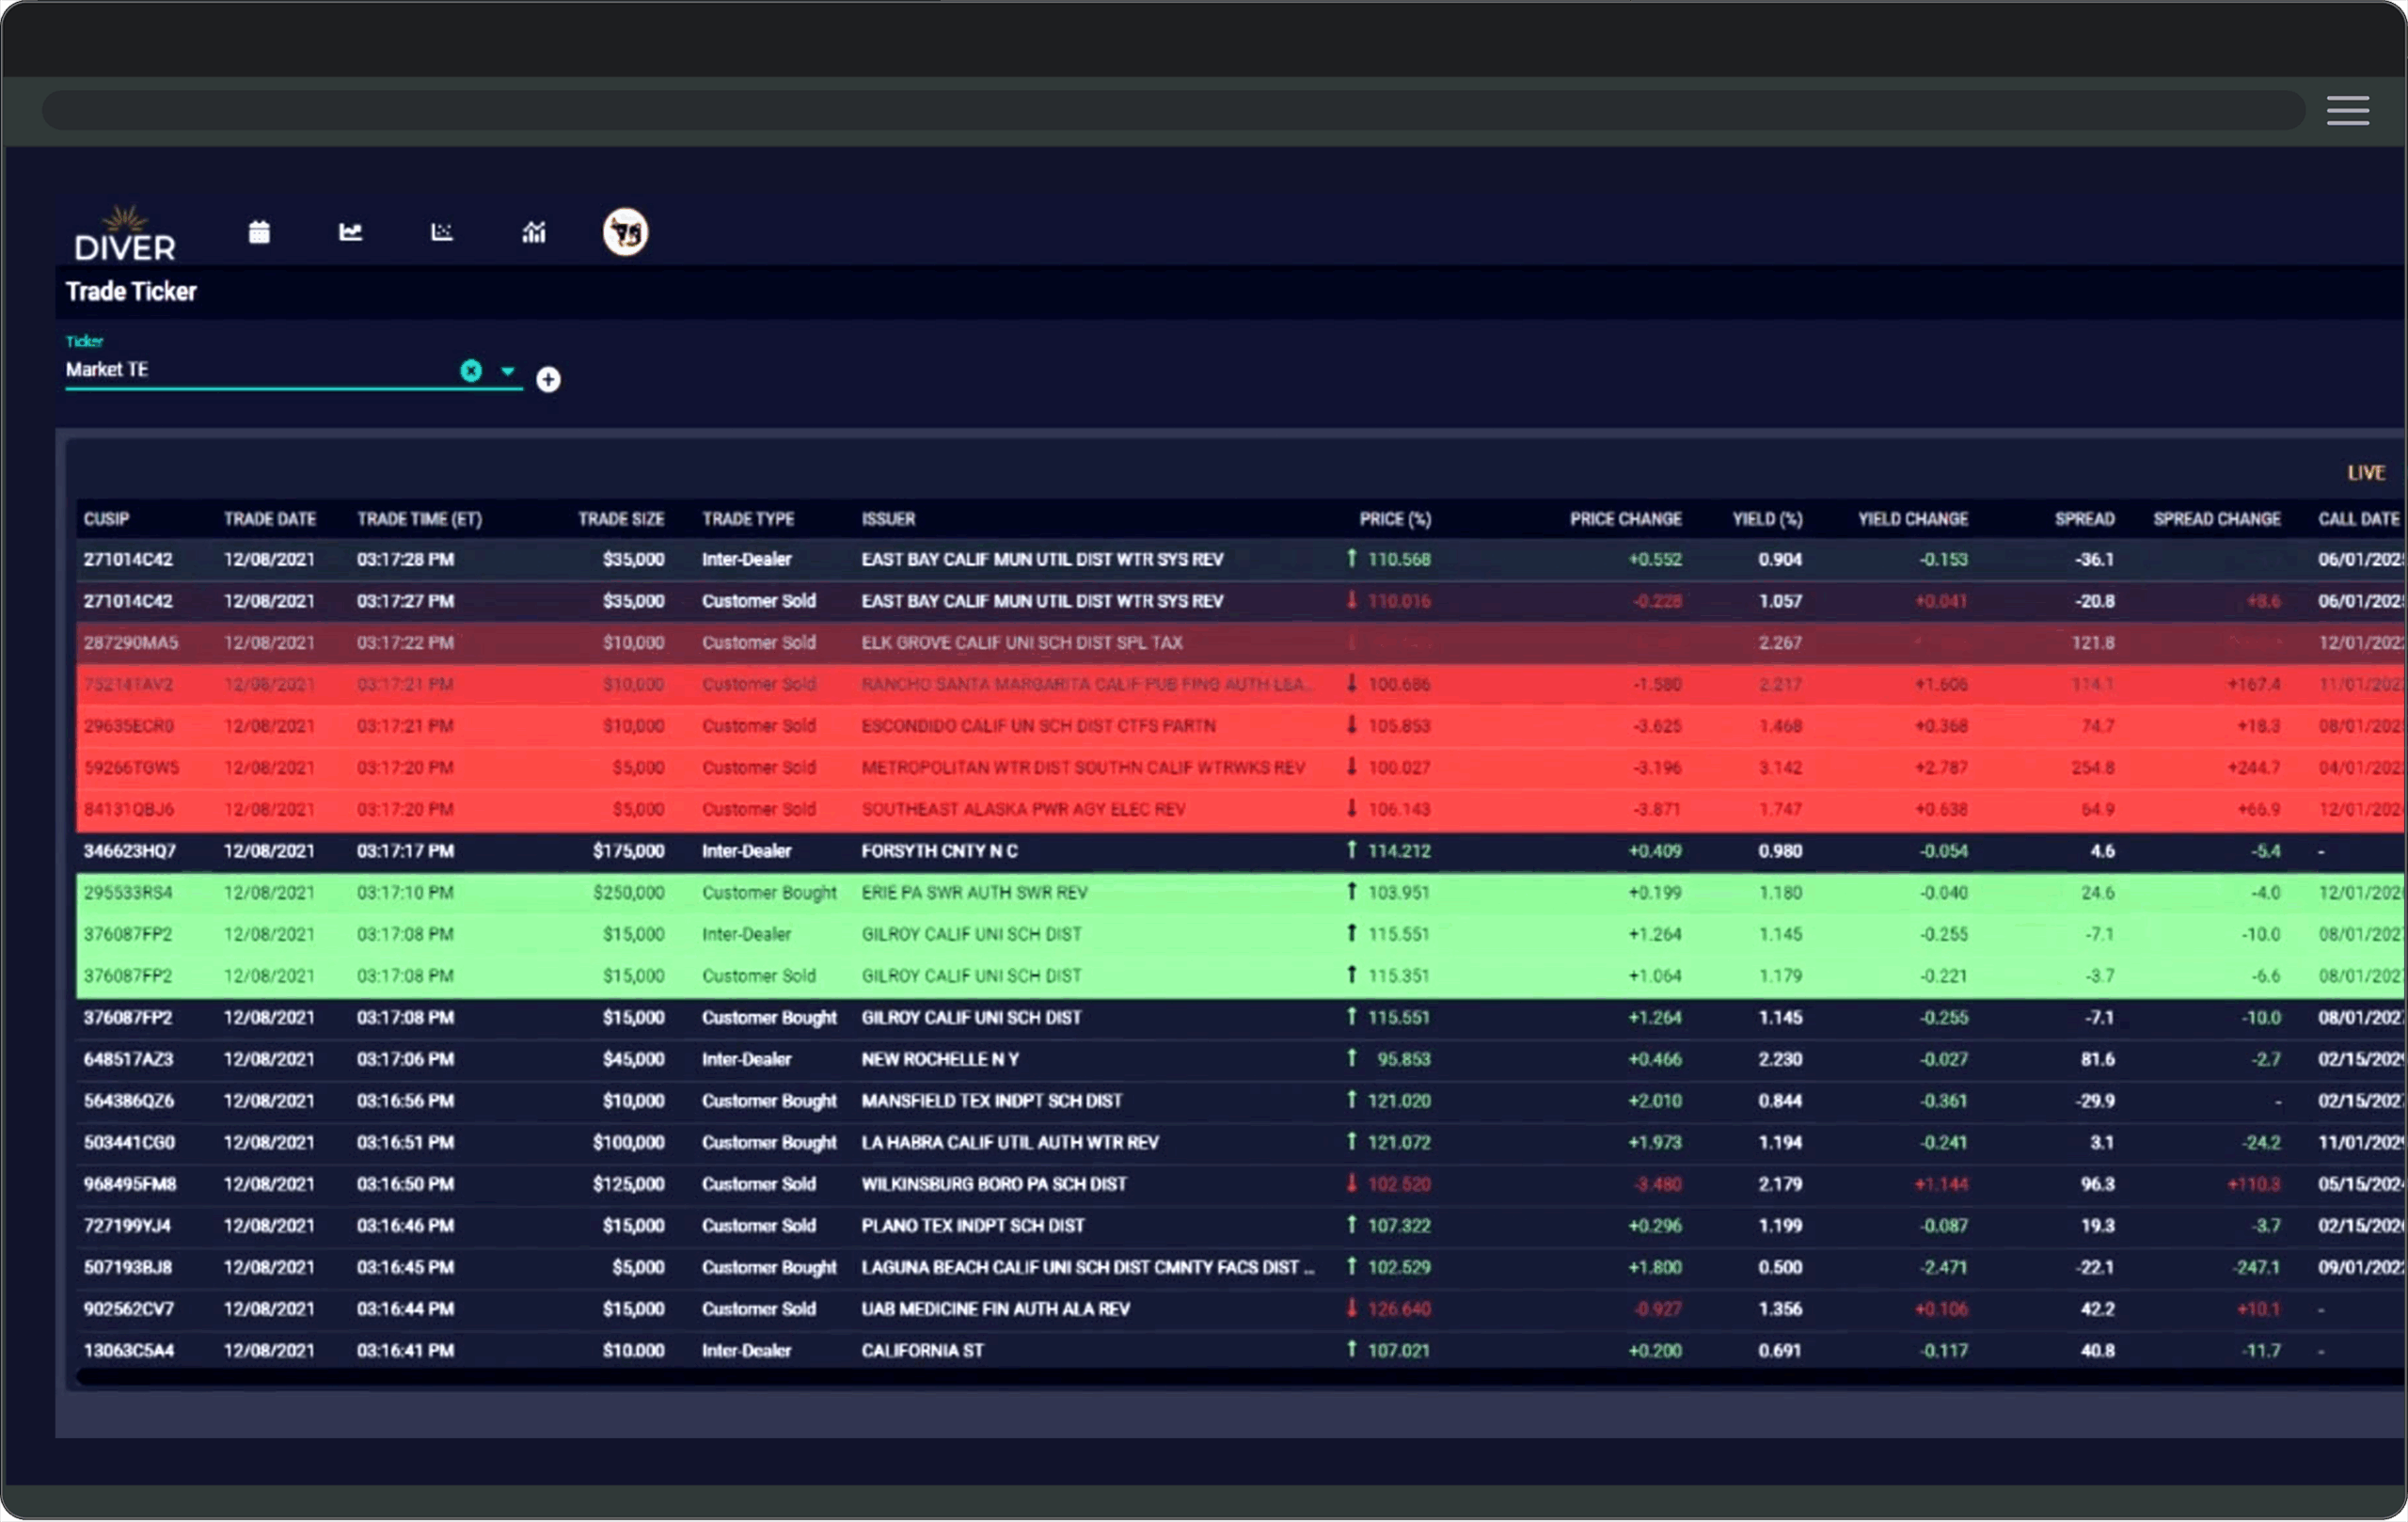The height and width of the screenshot is (1522, 2408).
Task: Click the CUSIP column header
Action: [x=106, y=519]
